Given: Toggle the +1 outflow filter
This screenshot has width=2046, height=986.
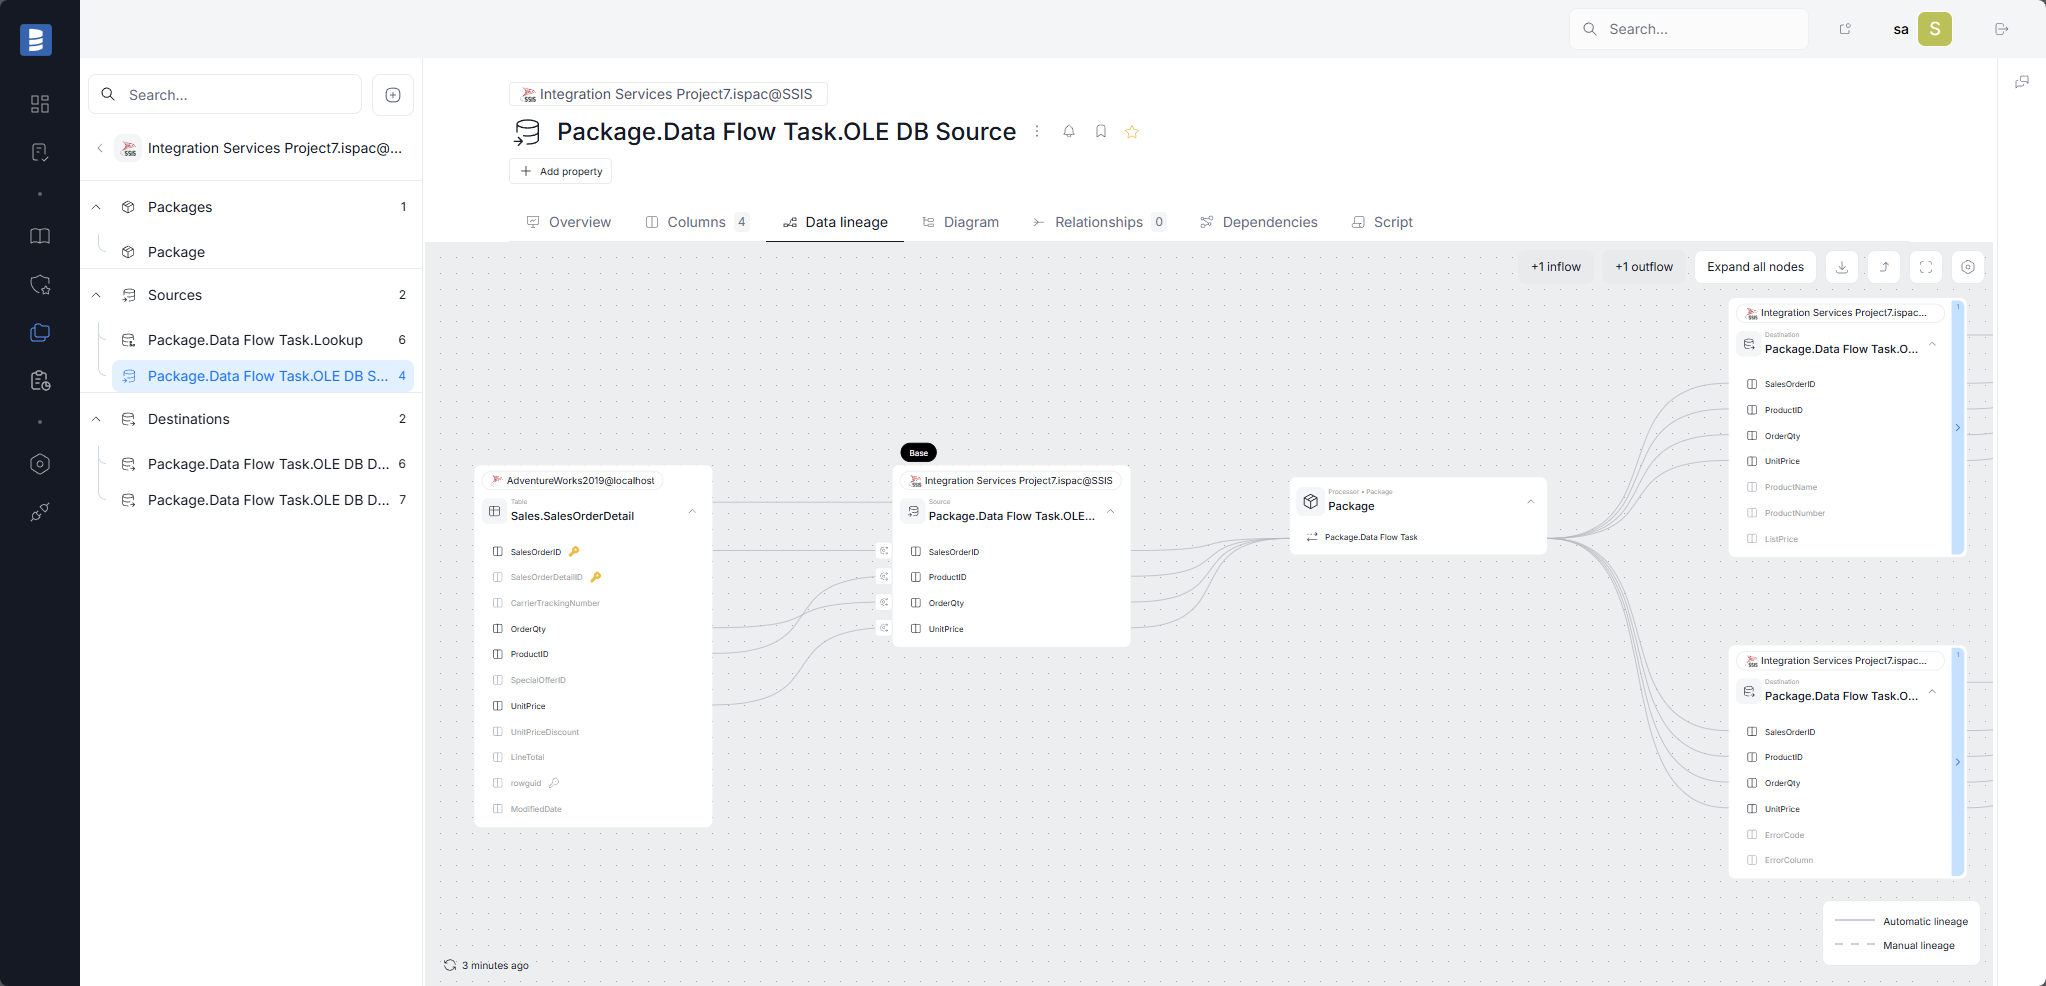Looking at the screenshot, I should (x=1643, y=267).
